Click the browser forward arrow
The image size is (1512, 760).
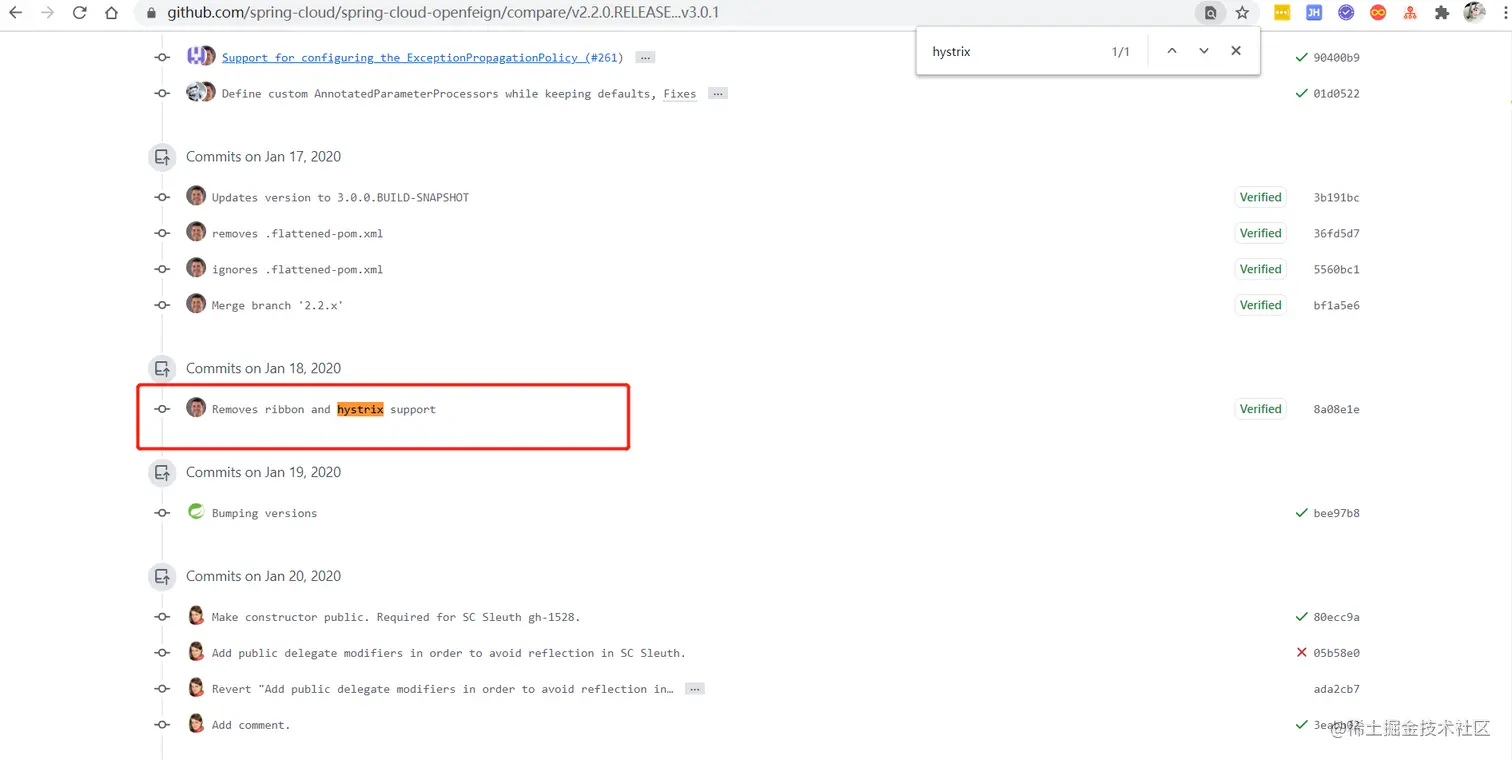[x=48, y=13]
